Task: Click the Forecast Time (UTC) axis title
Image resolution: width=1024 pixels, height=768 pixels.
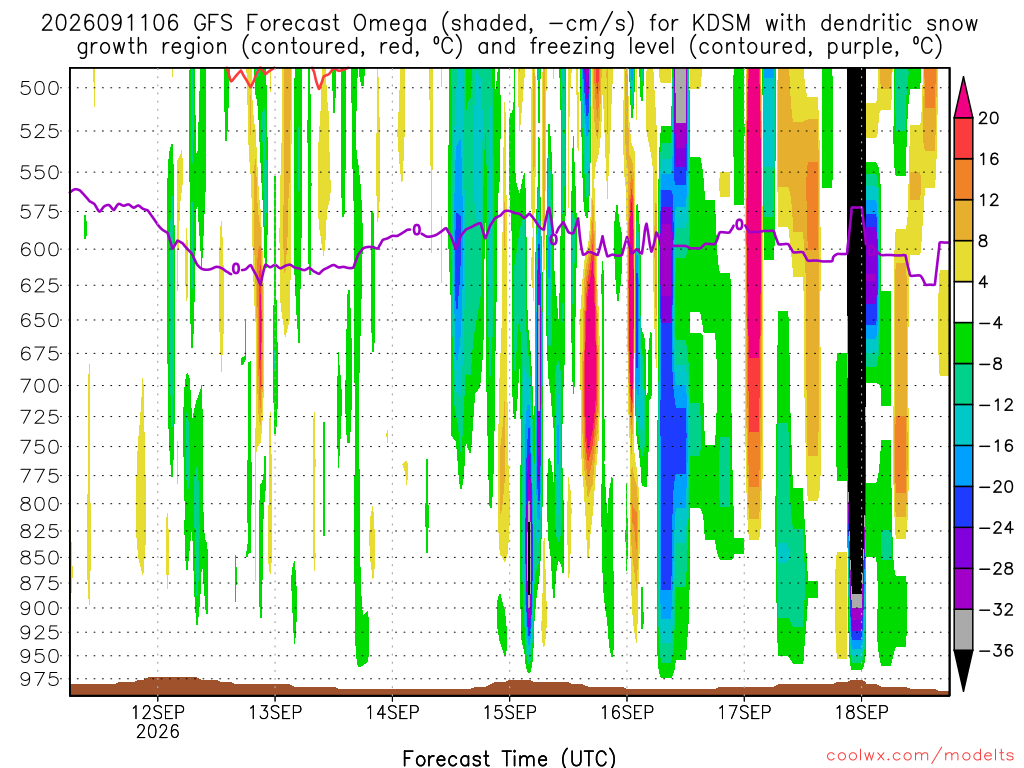Action: (509, 758)
